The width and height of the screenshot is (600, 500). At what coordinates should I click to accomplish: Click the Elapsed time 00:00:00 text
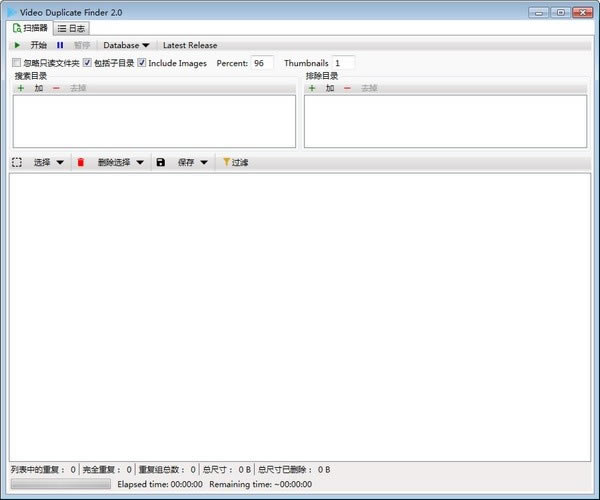[160, 484]
